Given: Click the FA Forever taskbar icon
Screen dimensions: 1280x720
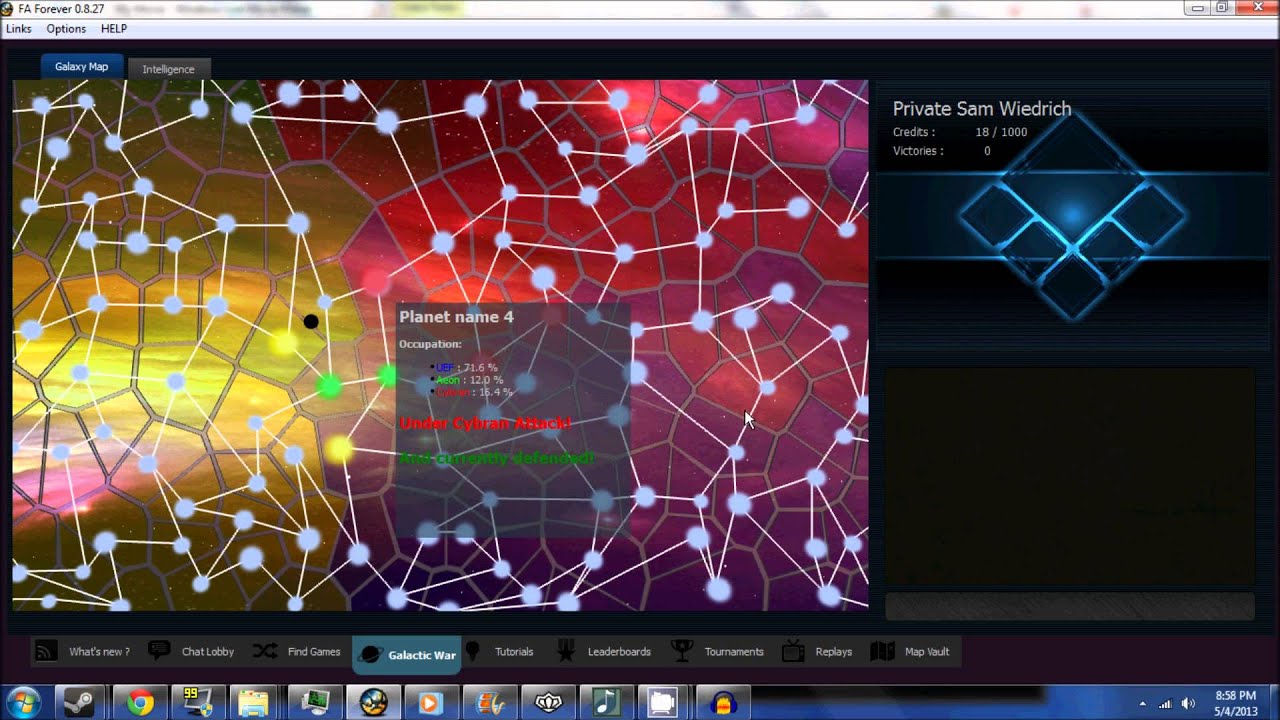Looking at the screenshot, I should click(x=373, y=702).
